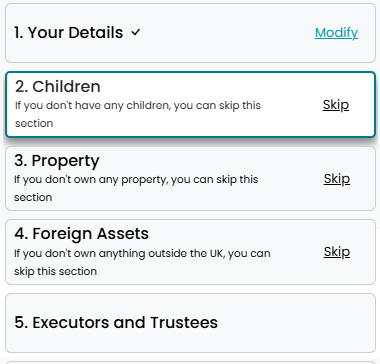The image size is (380, 364).
Task: Open the '5. Executors and Trustees' heading
Action: [x=116, y=322]
